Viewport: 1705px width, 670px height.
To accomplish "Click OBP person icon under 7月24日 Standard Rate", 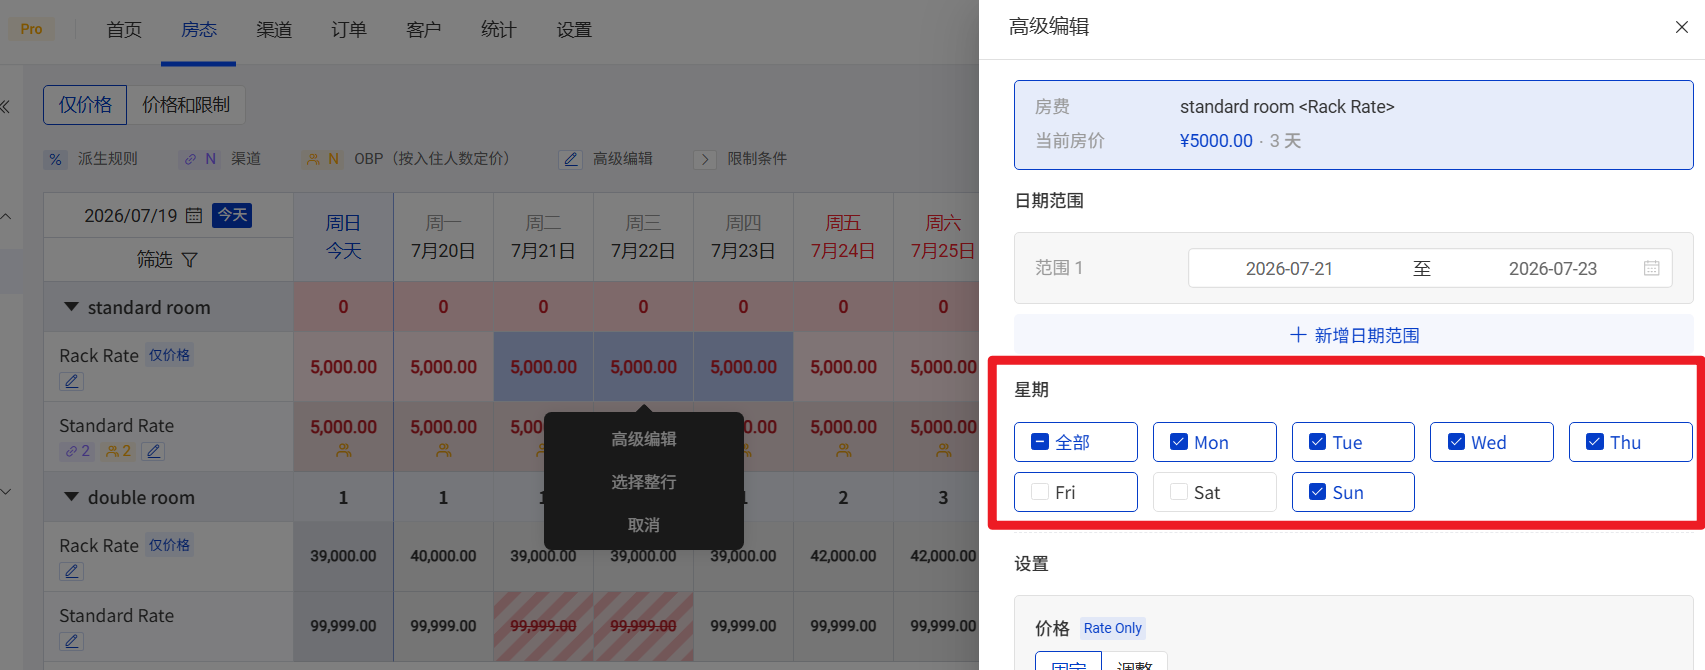I will click(843, 451).
